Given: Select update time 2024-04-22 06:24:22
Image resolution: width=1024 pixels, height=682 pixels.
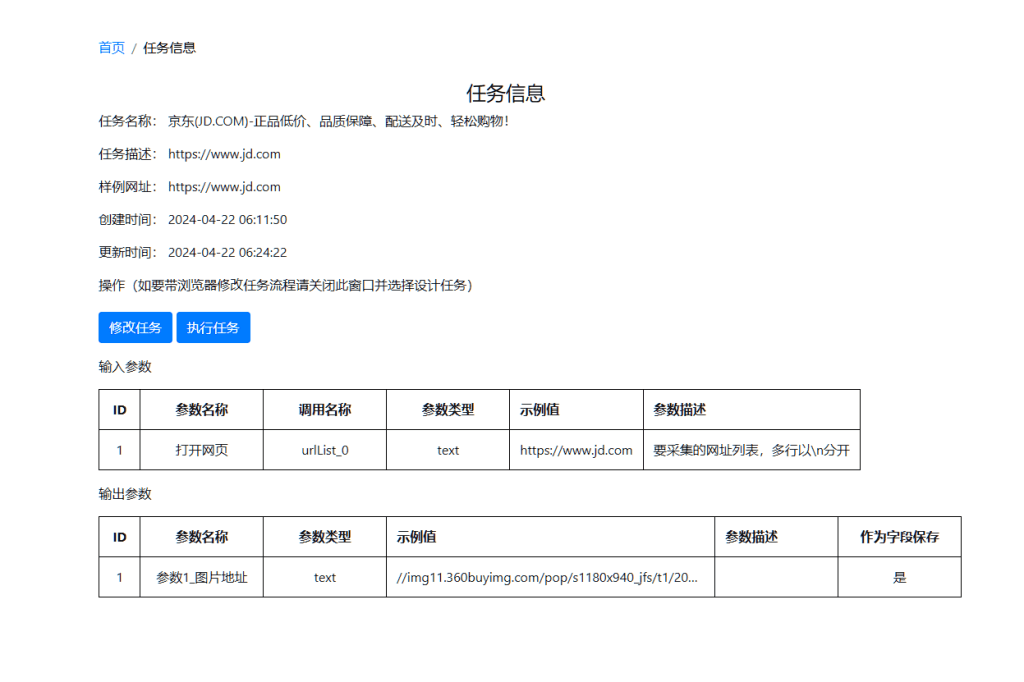Looking at the screenshot, I should 227,252.
